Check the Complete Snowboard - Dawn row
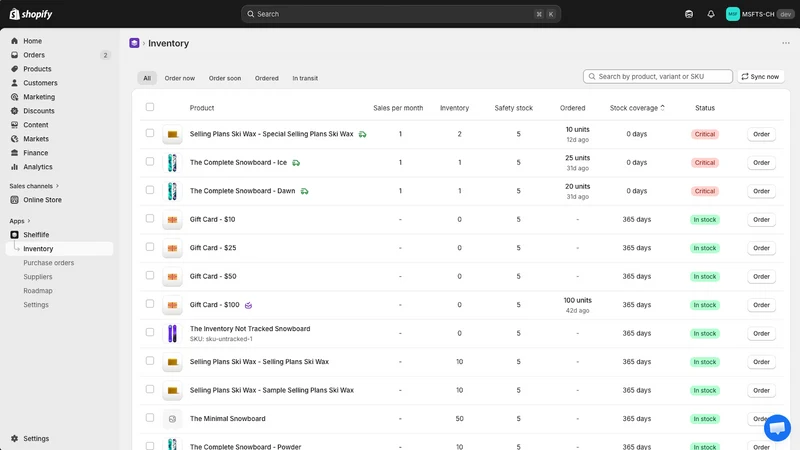The width and height of the screenshot is (800, 450). coord(149,190)
